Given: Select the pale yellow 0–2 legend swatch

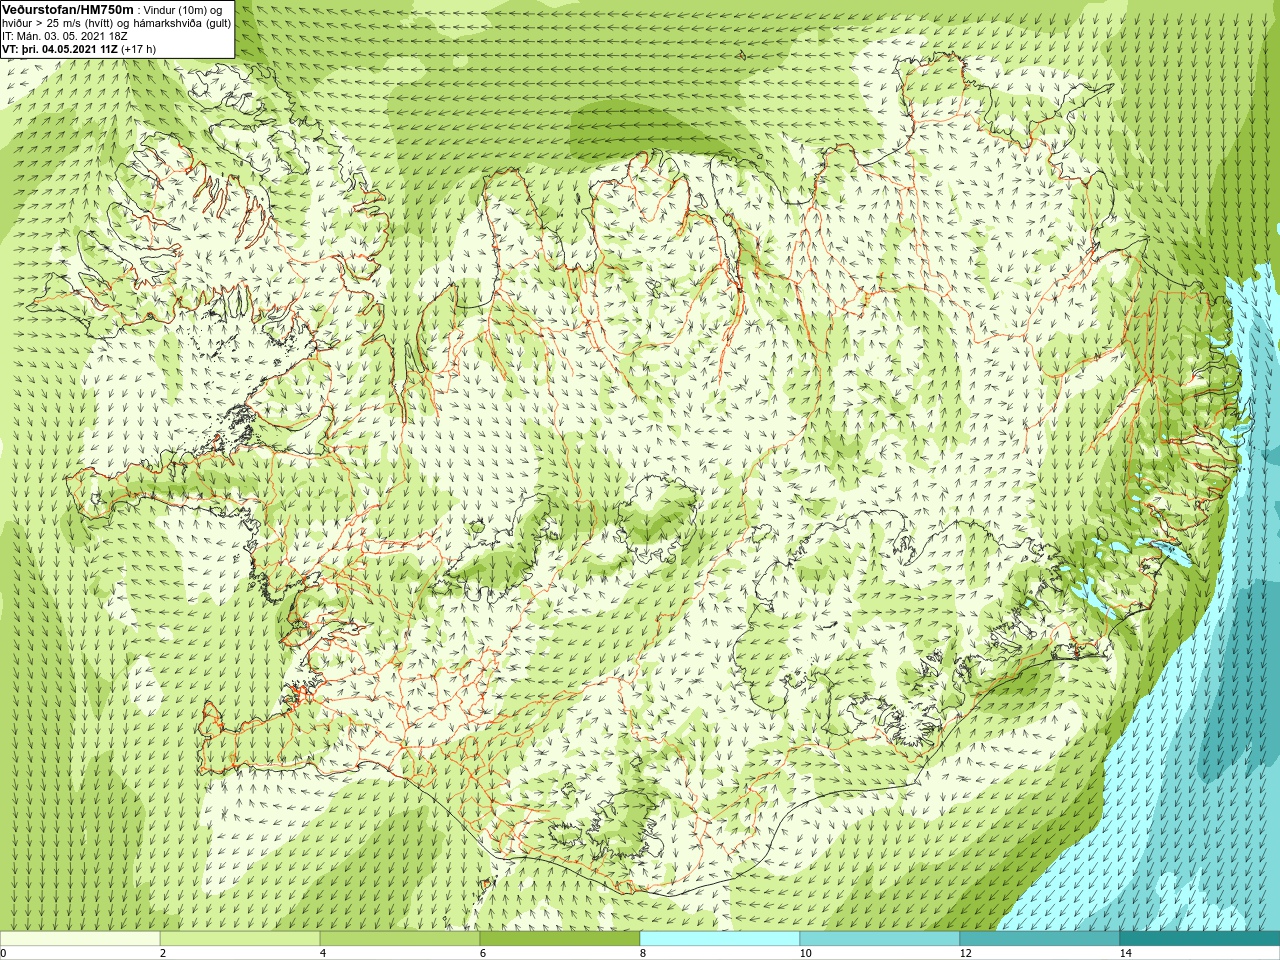Looking at the screenshot, I should tap(80, 939).
